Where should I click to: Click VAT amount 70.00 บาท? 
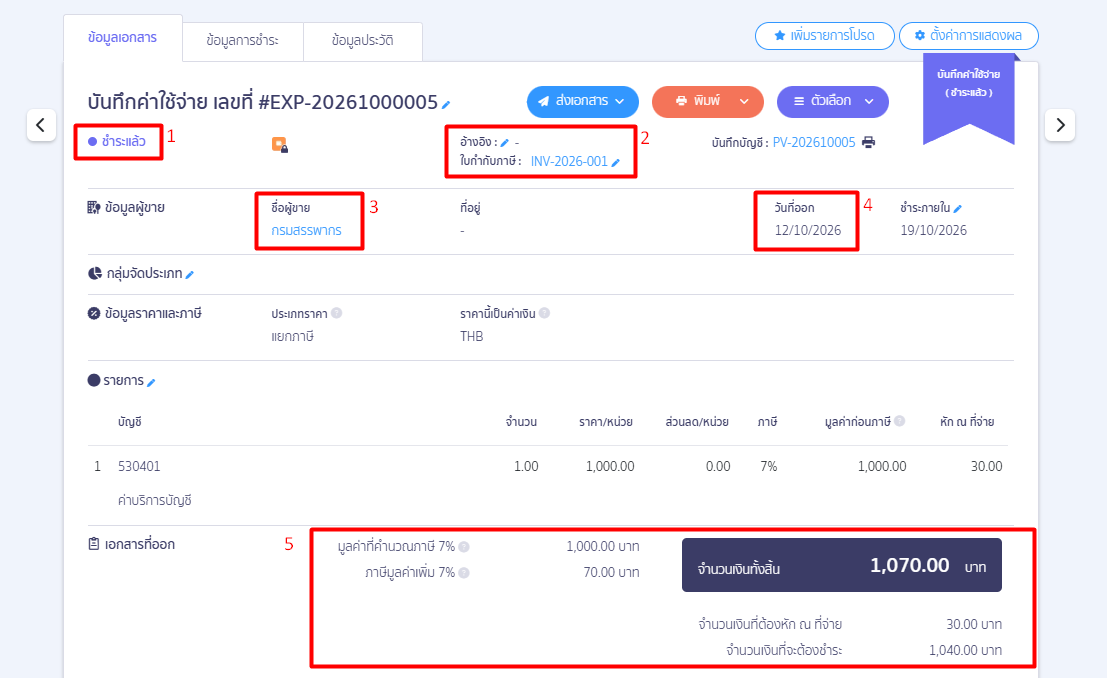(611, 572)
